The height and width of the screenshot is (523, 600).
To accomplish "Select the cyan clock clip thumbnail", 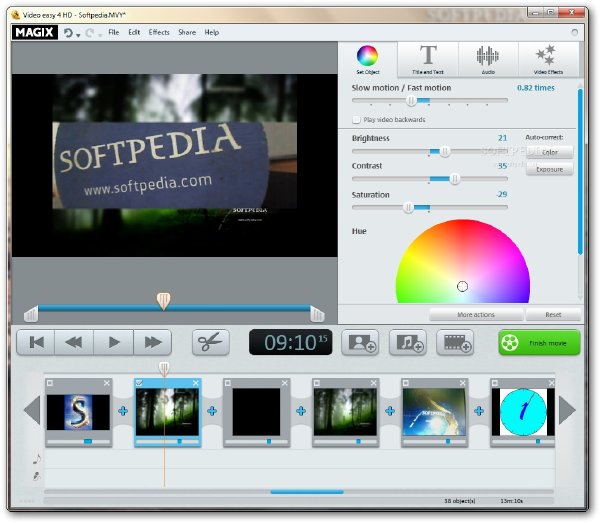I will click(523, 412).
